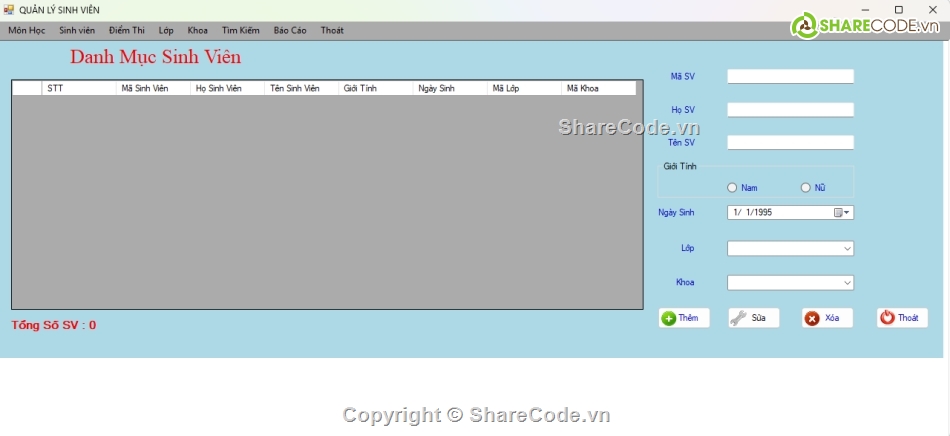This screenshot has width=950, height=436.
Task: Click the red power Thoát icon
Action: [x=887, y=318]
